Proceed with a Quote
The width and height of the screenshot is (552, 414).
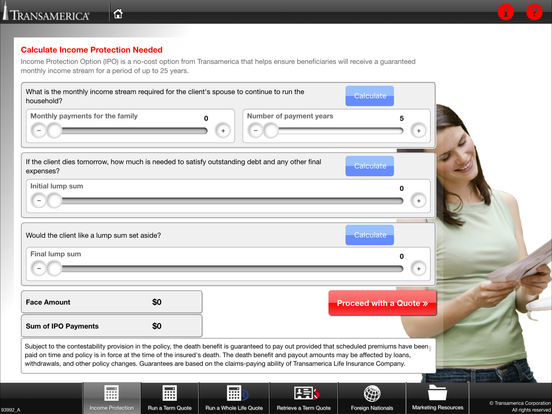tap(382, 303)
